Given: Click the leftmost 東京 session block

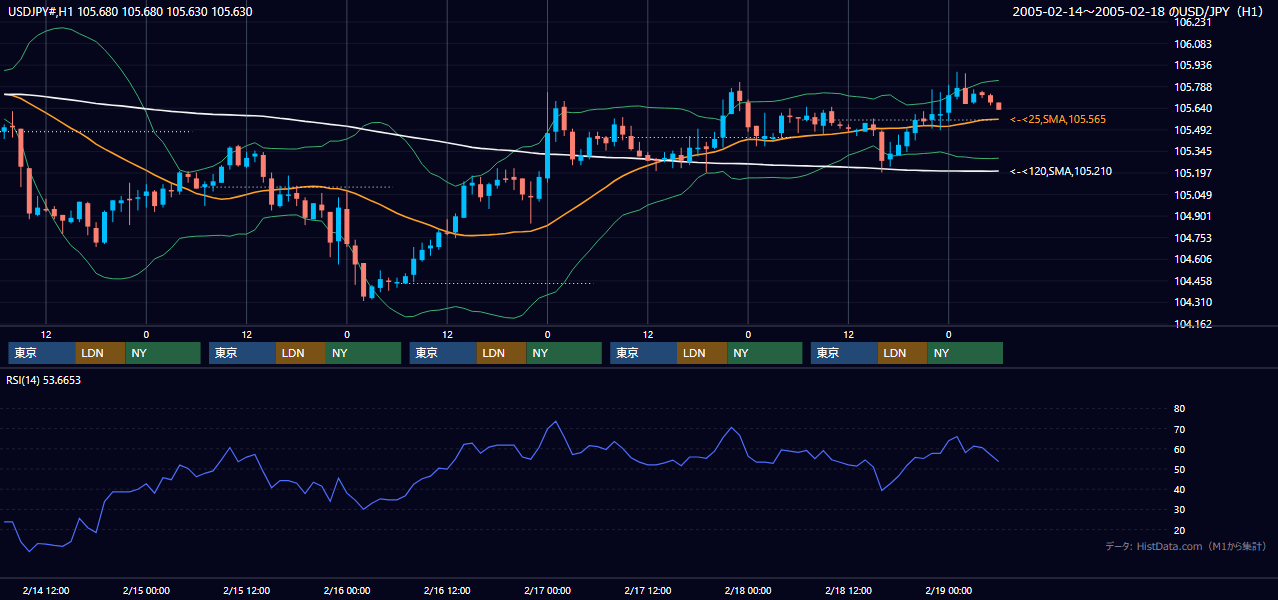Looking at the screenshot, I should [x=42, y=353].
